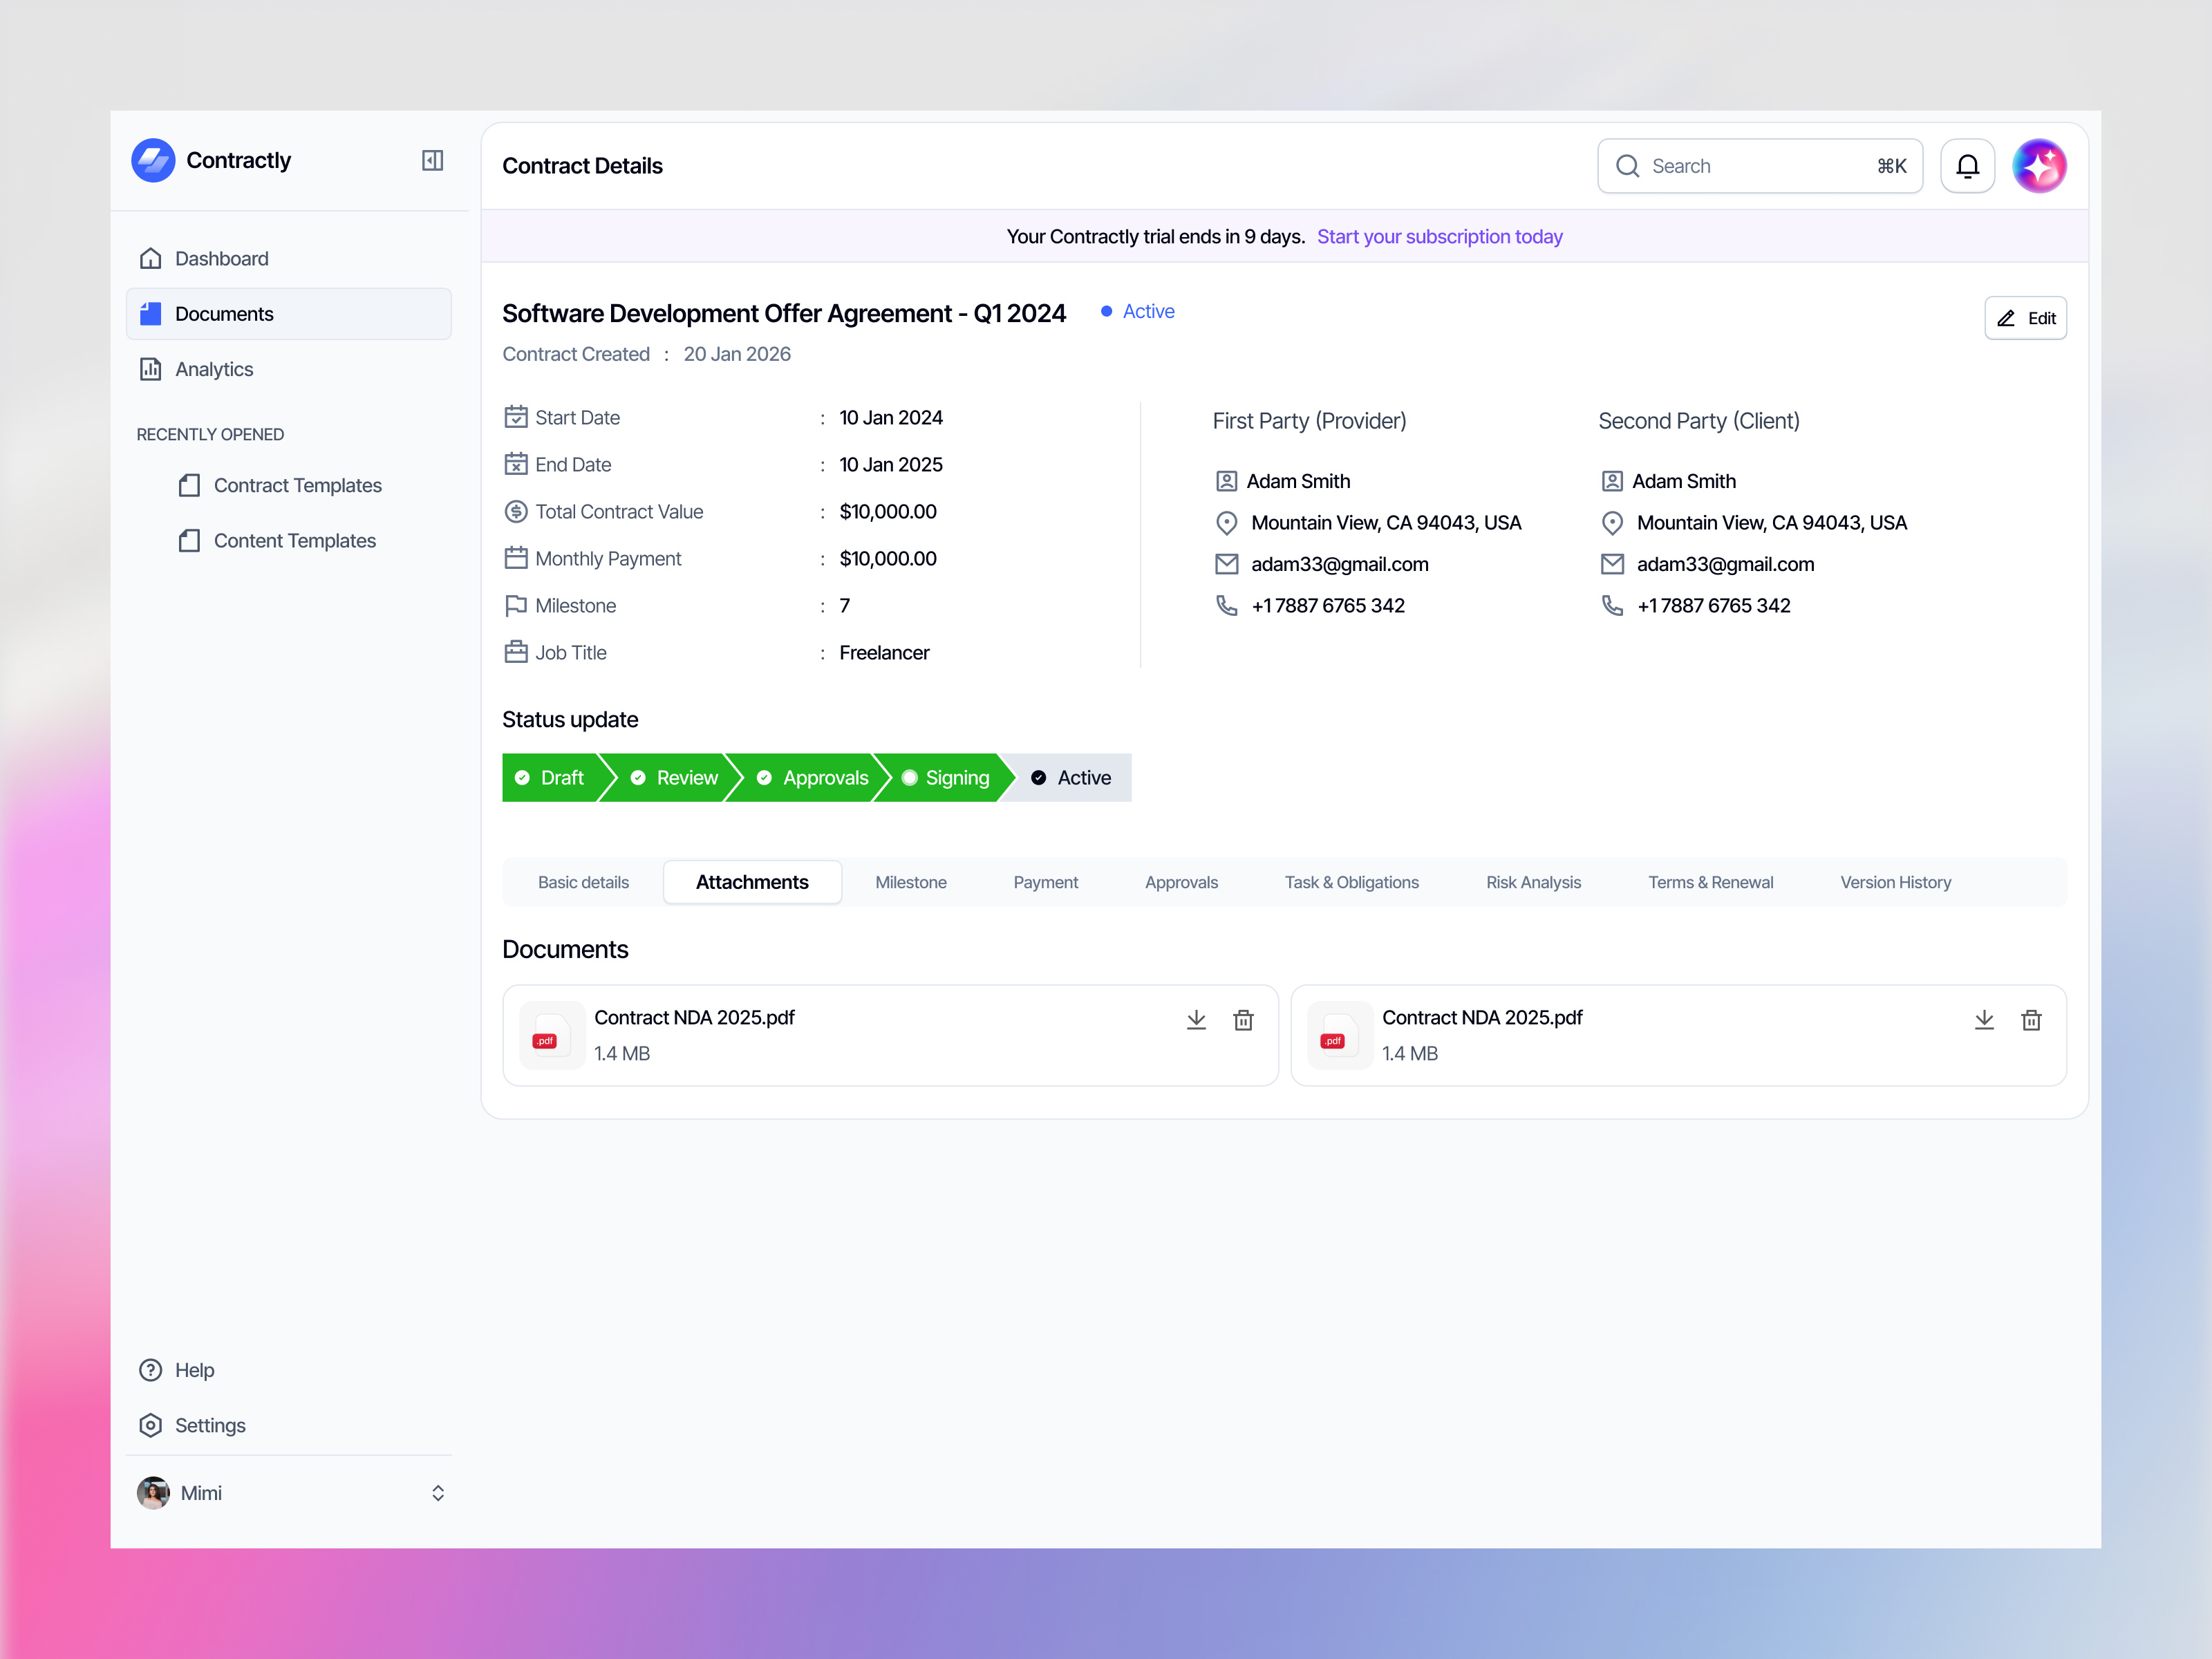Click the second PDF file thumbnail
This screenshot has width=2212, height=1659.
coord(1339,1035)
